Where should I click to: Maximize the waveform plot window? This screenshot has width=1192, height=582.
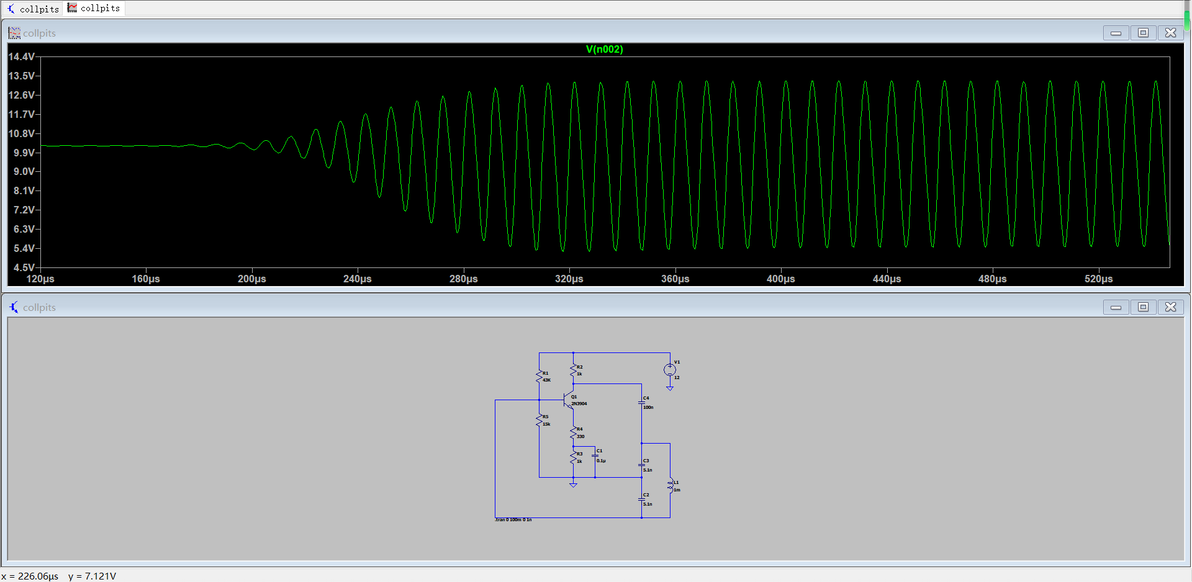pos(1143,33)
